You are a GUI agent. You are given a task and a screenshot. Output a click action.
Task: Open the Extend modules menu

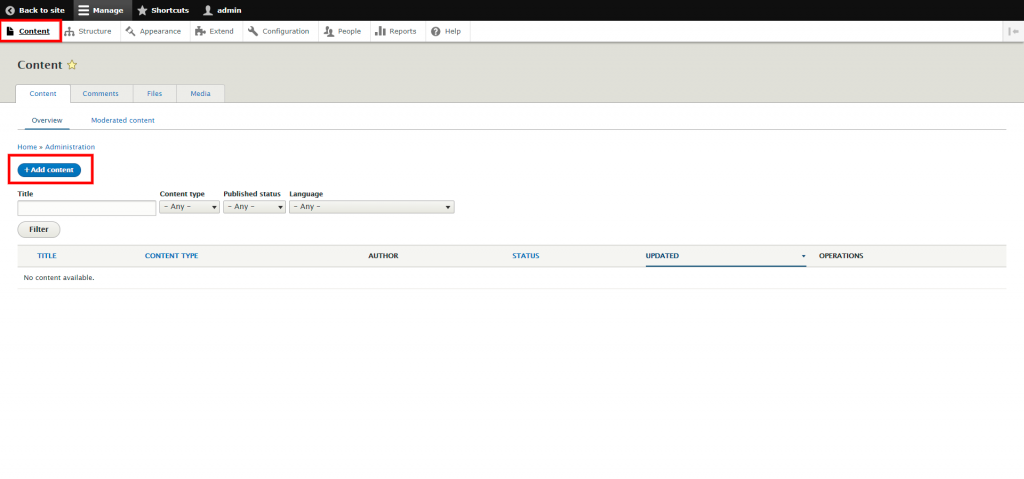point(215,31)
